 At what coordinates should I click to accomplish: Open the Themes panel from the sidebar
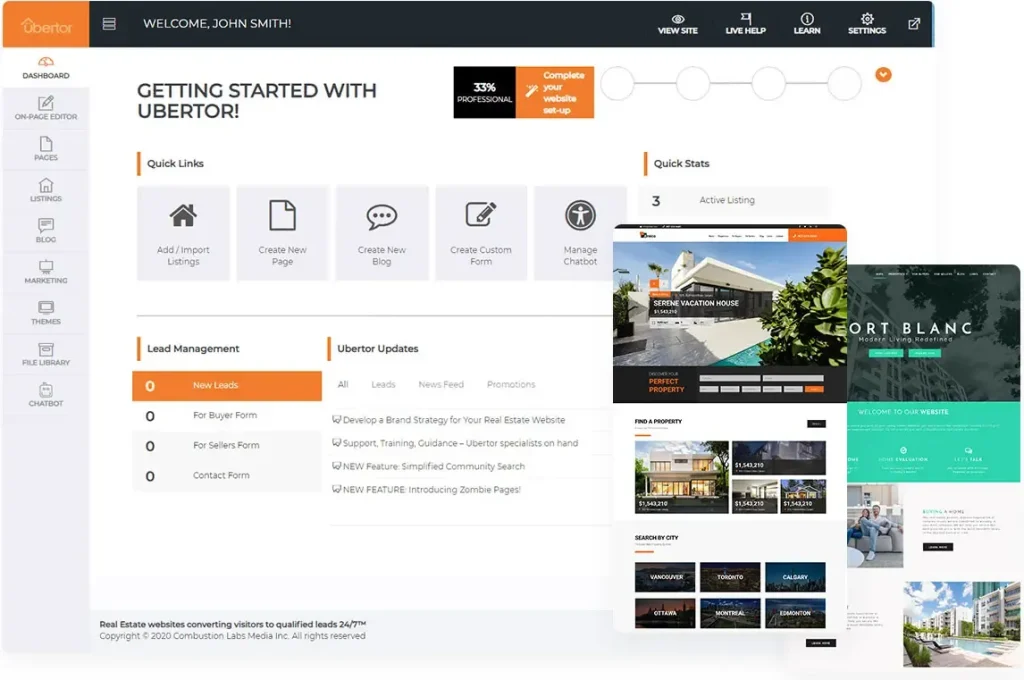coord(47,310)
